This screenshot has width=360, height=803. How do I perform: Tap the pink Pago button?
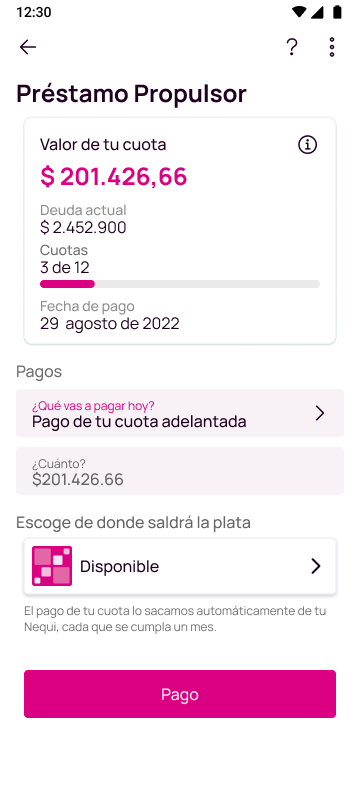click(x=180, y=694)
